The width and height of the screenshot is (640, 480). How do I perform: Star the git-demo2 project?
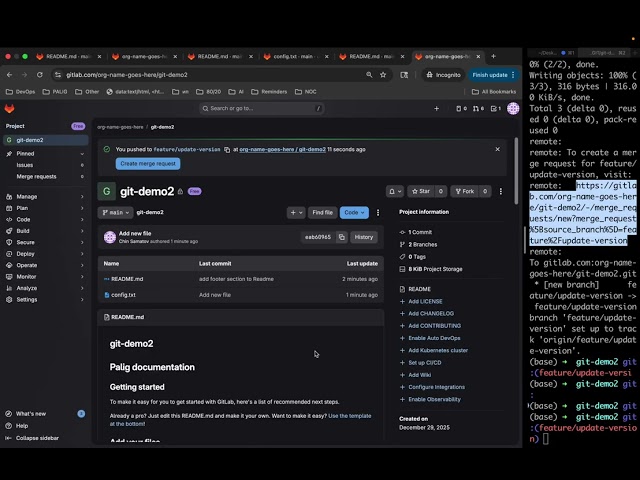(421, 191)
